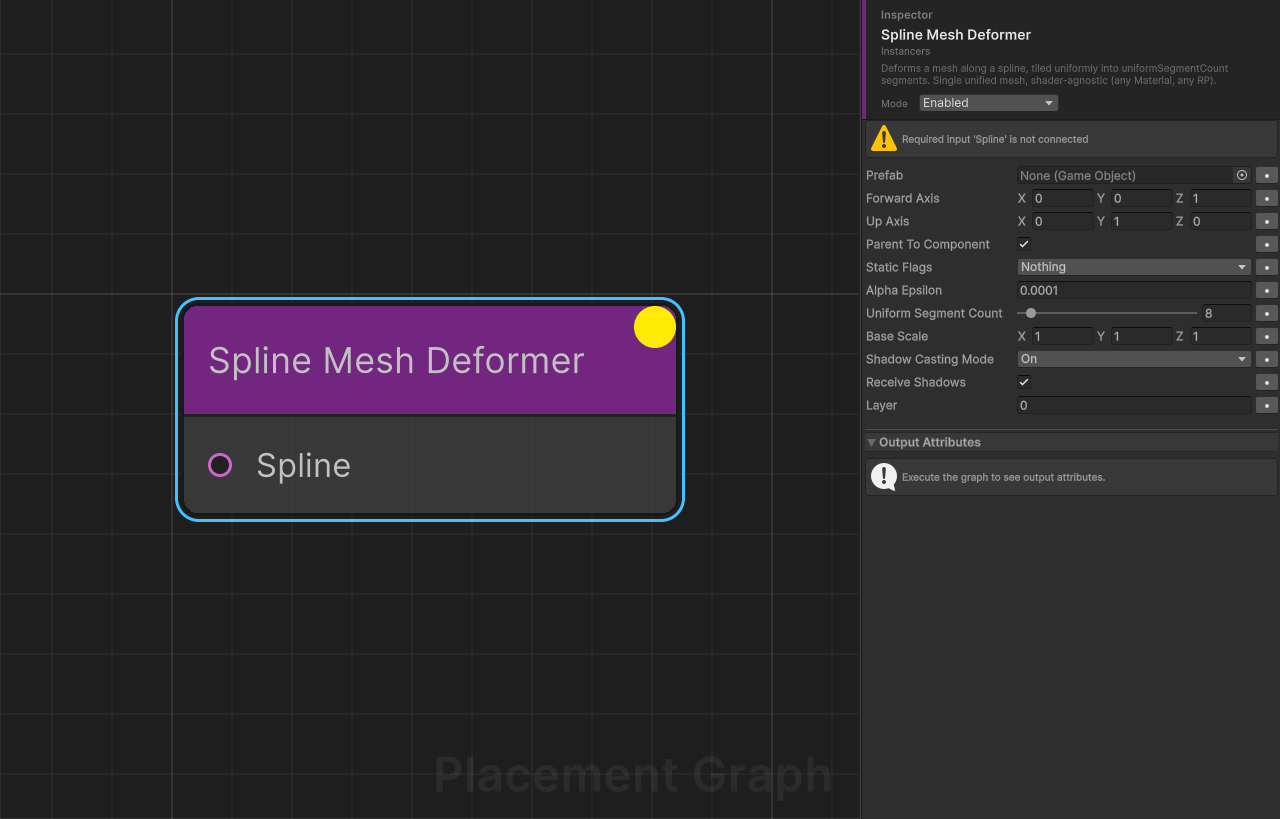
Task: Click the Up Axis X field
Action: pyautogui.click(x=1062, y=221)
